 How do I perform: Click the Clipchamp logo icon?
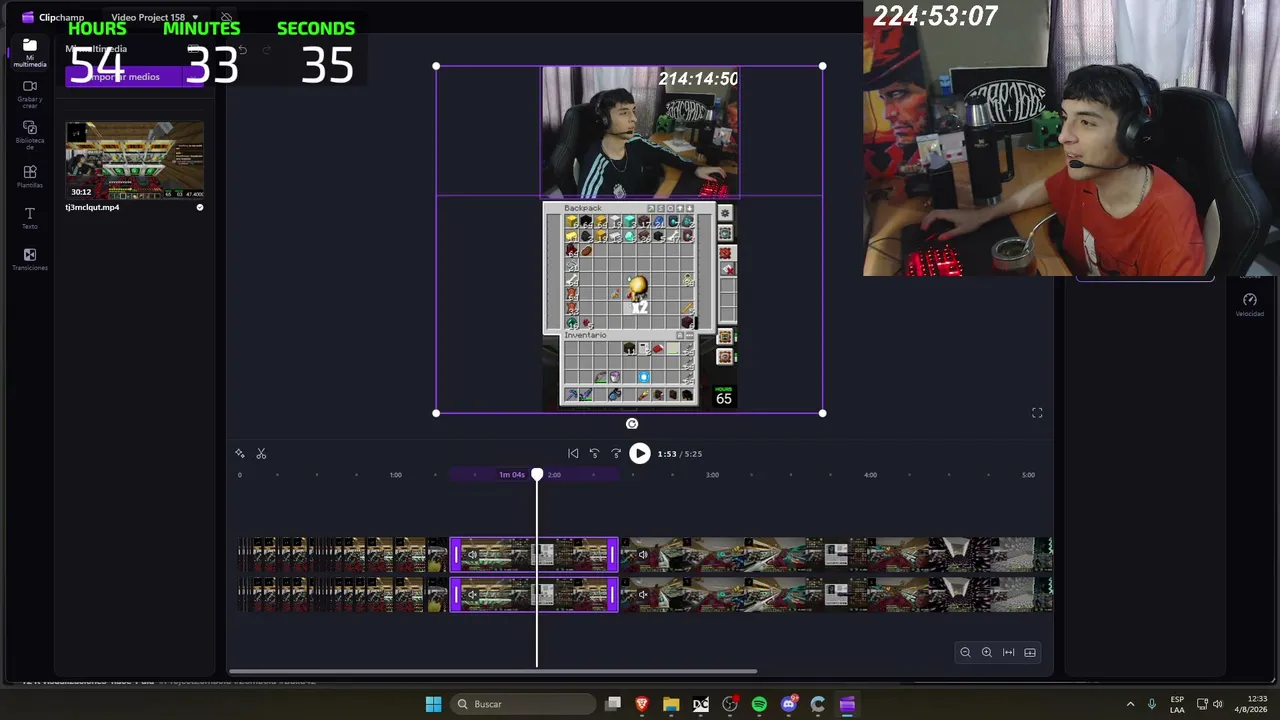click(27, 17)
